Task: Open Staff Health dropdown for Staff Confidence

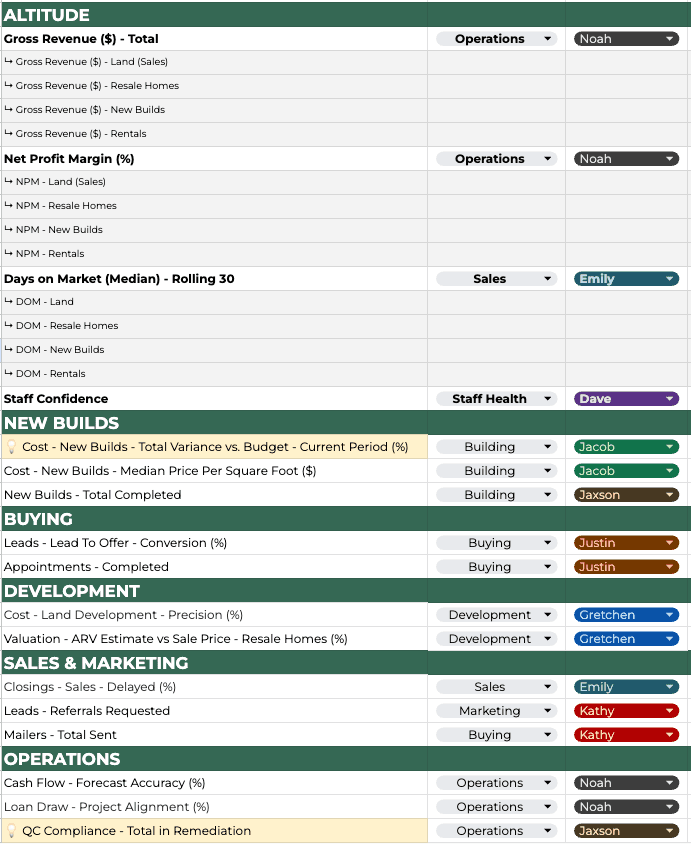Action: 496,399
